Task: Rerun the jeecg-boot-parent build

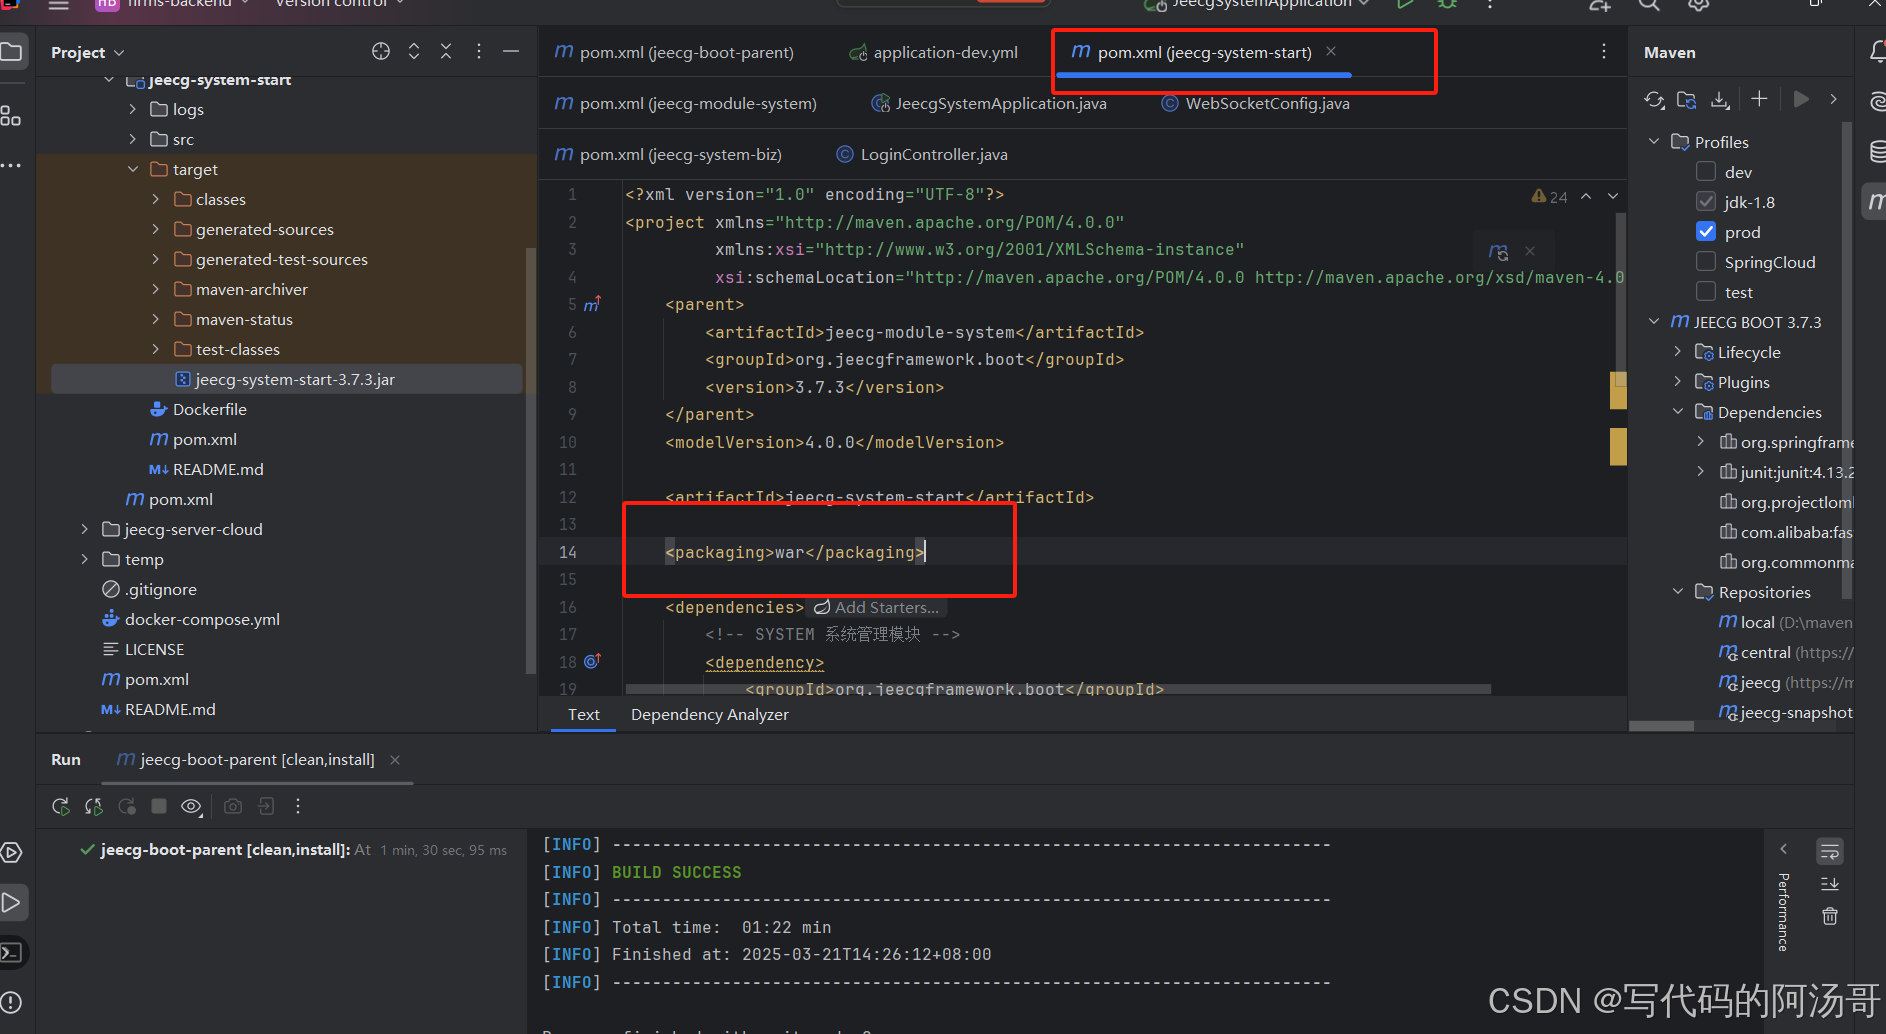Action: 60,806
